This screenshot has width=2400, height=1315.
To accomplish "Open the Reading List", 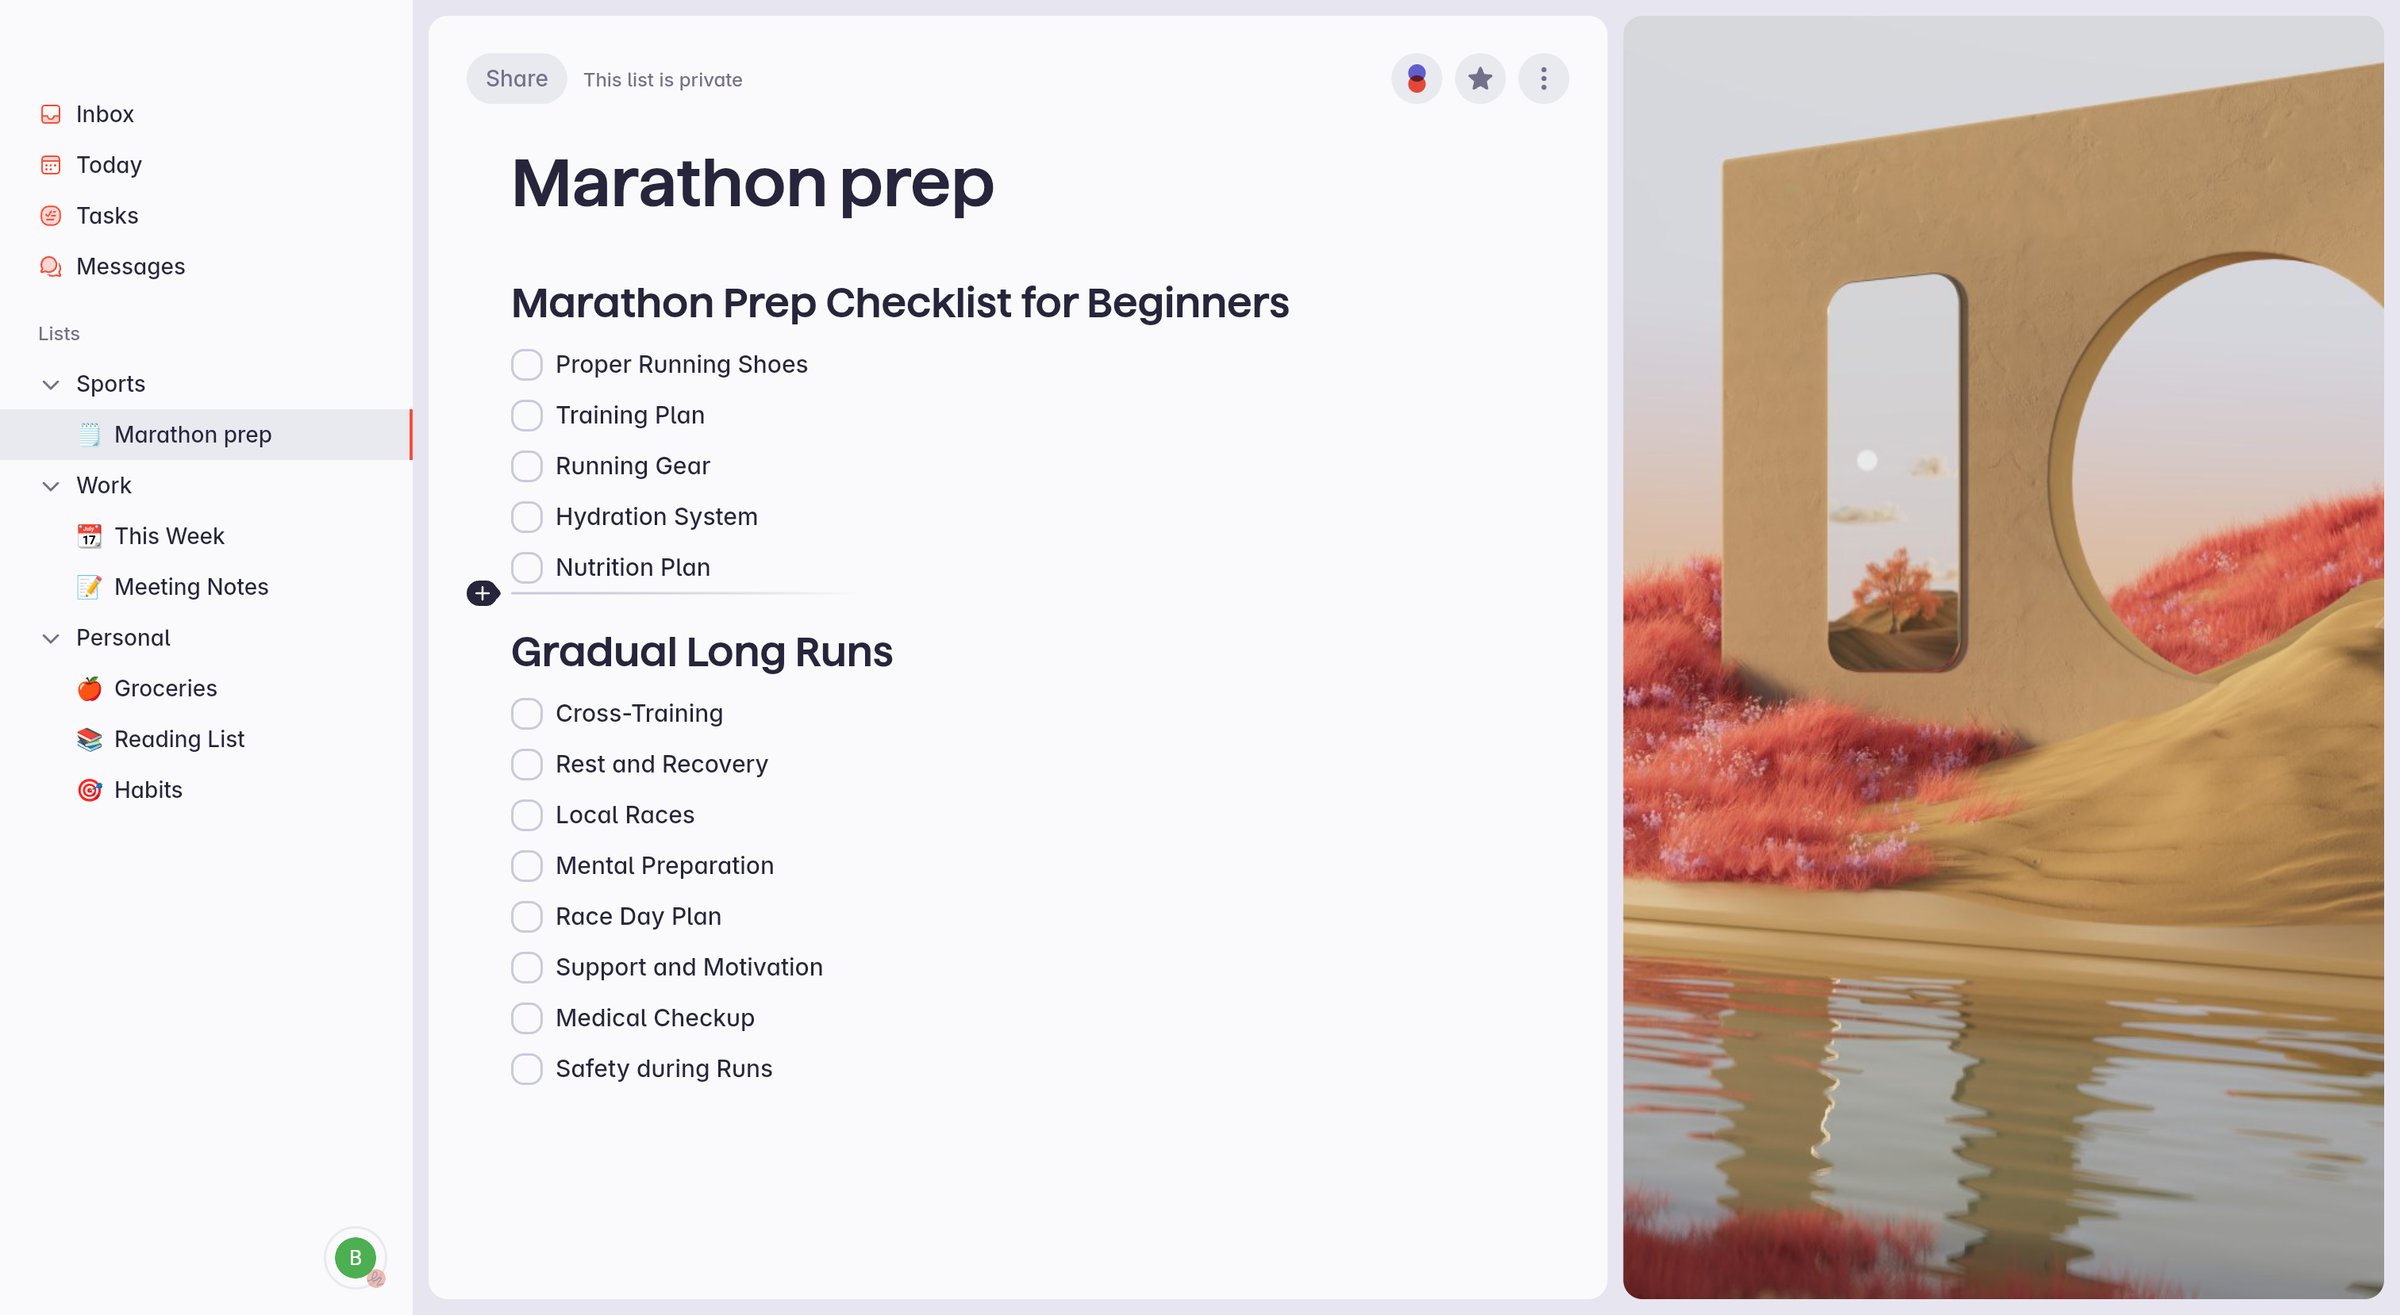I will point(206,740).
